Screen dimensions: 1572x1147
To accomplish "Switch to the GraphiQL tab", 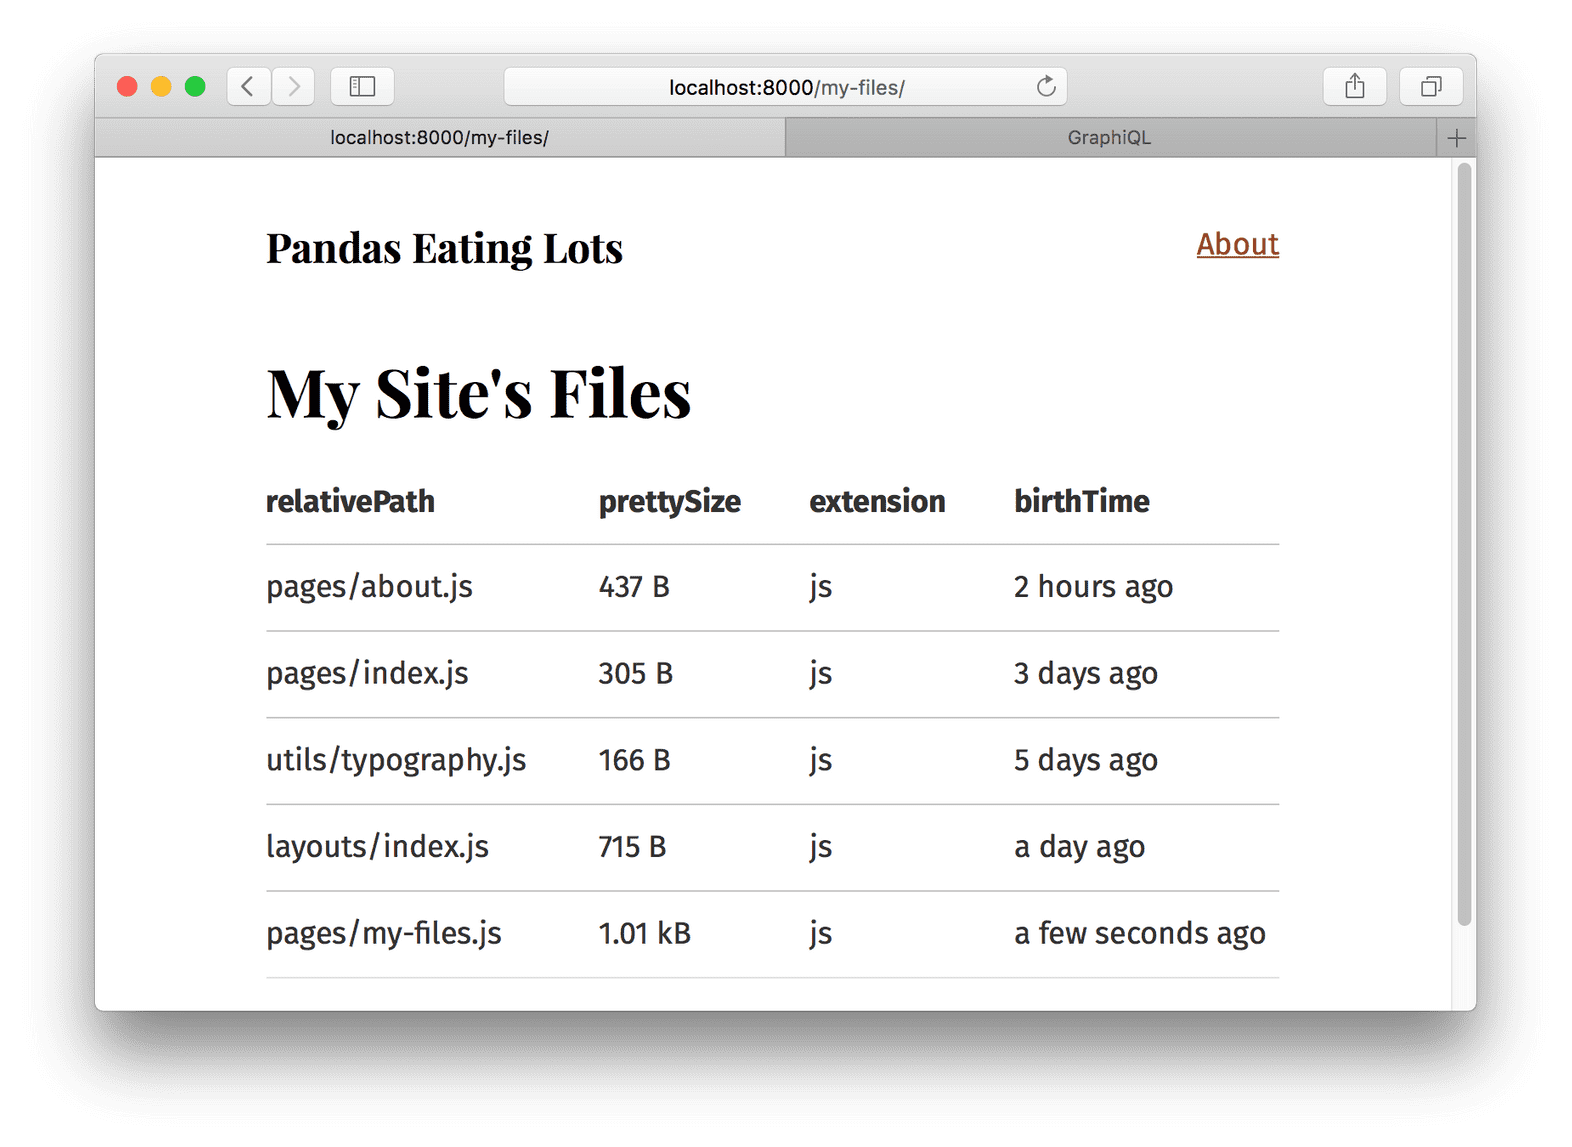I will pos(1110,138).
